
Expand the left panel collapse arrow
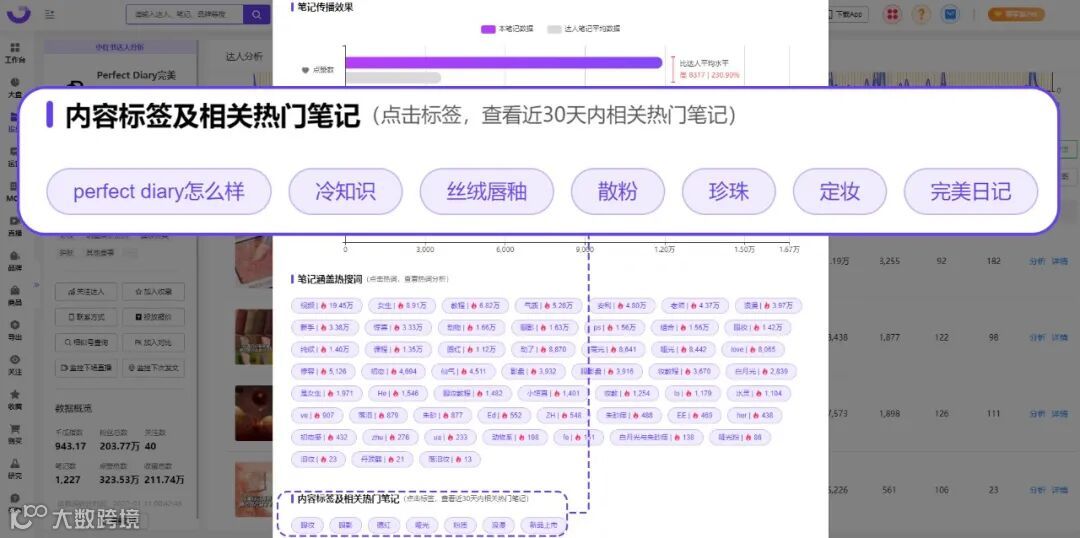pyautogui.click(x=37, y=284)
